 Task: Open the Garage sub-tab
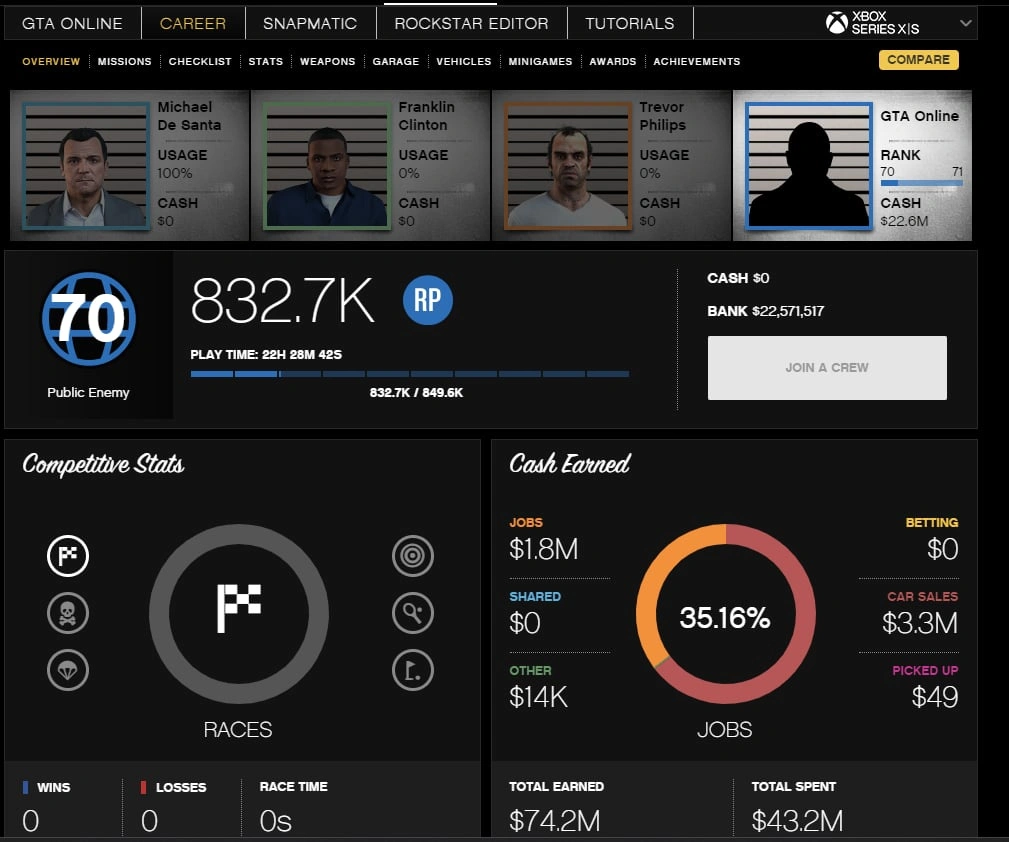click(395, 61)
